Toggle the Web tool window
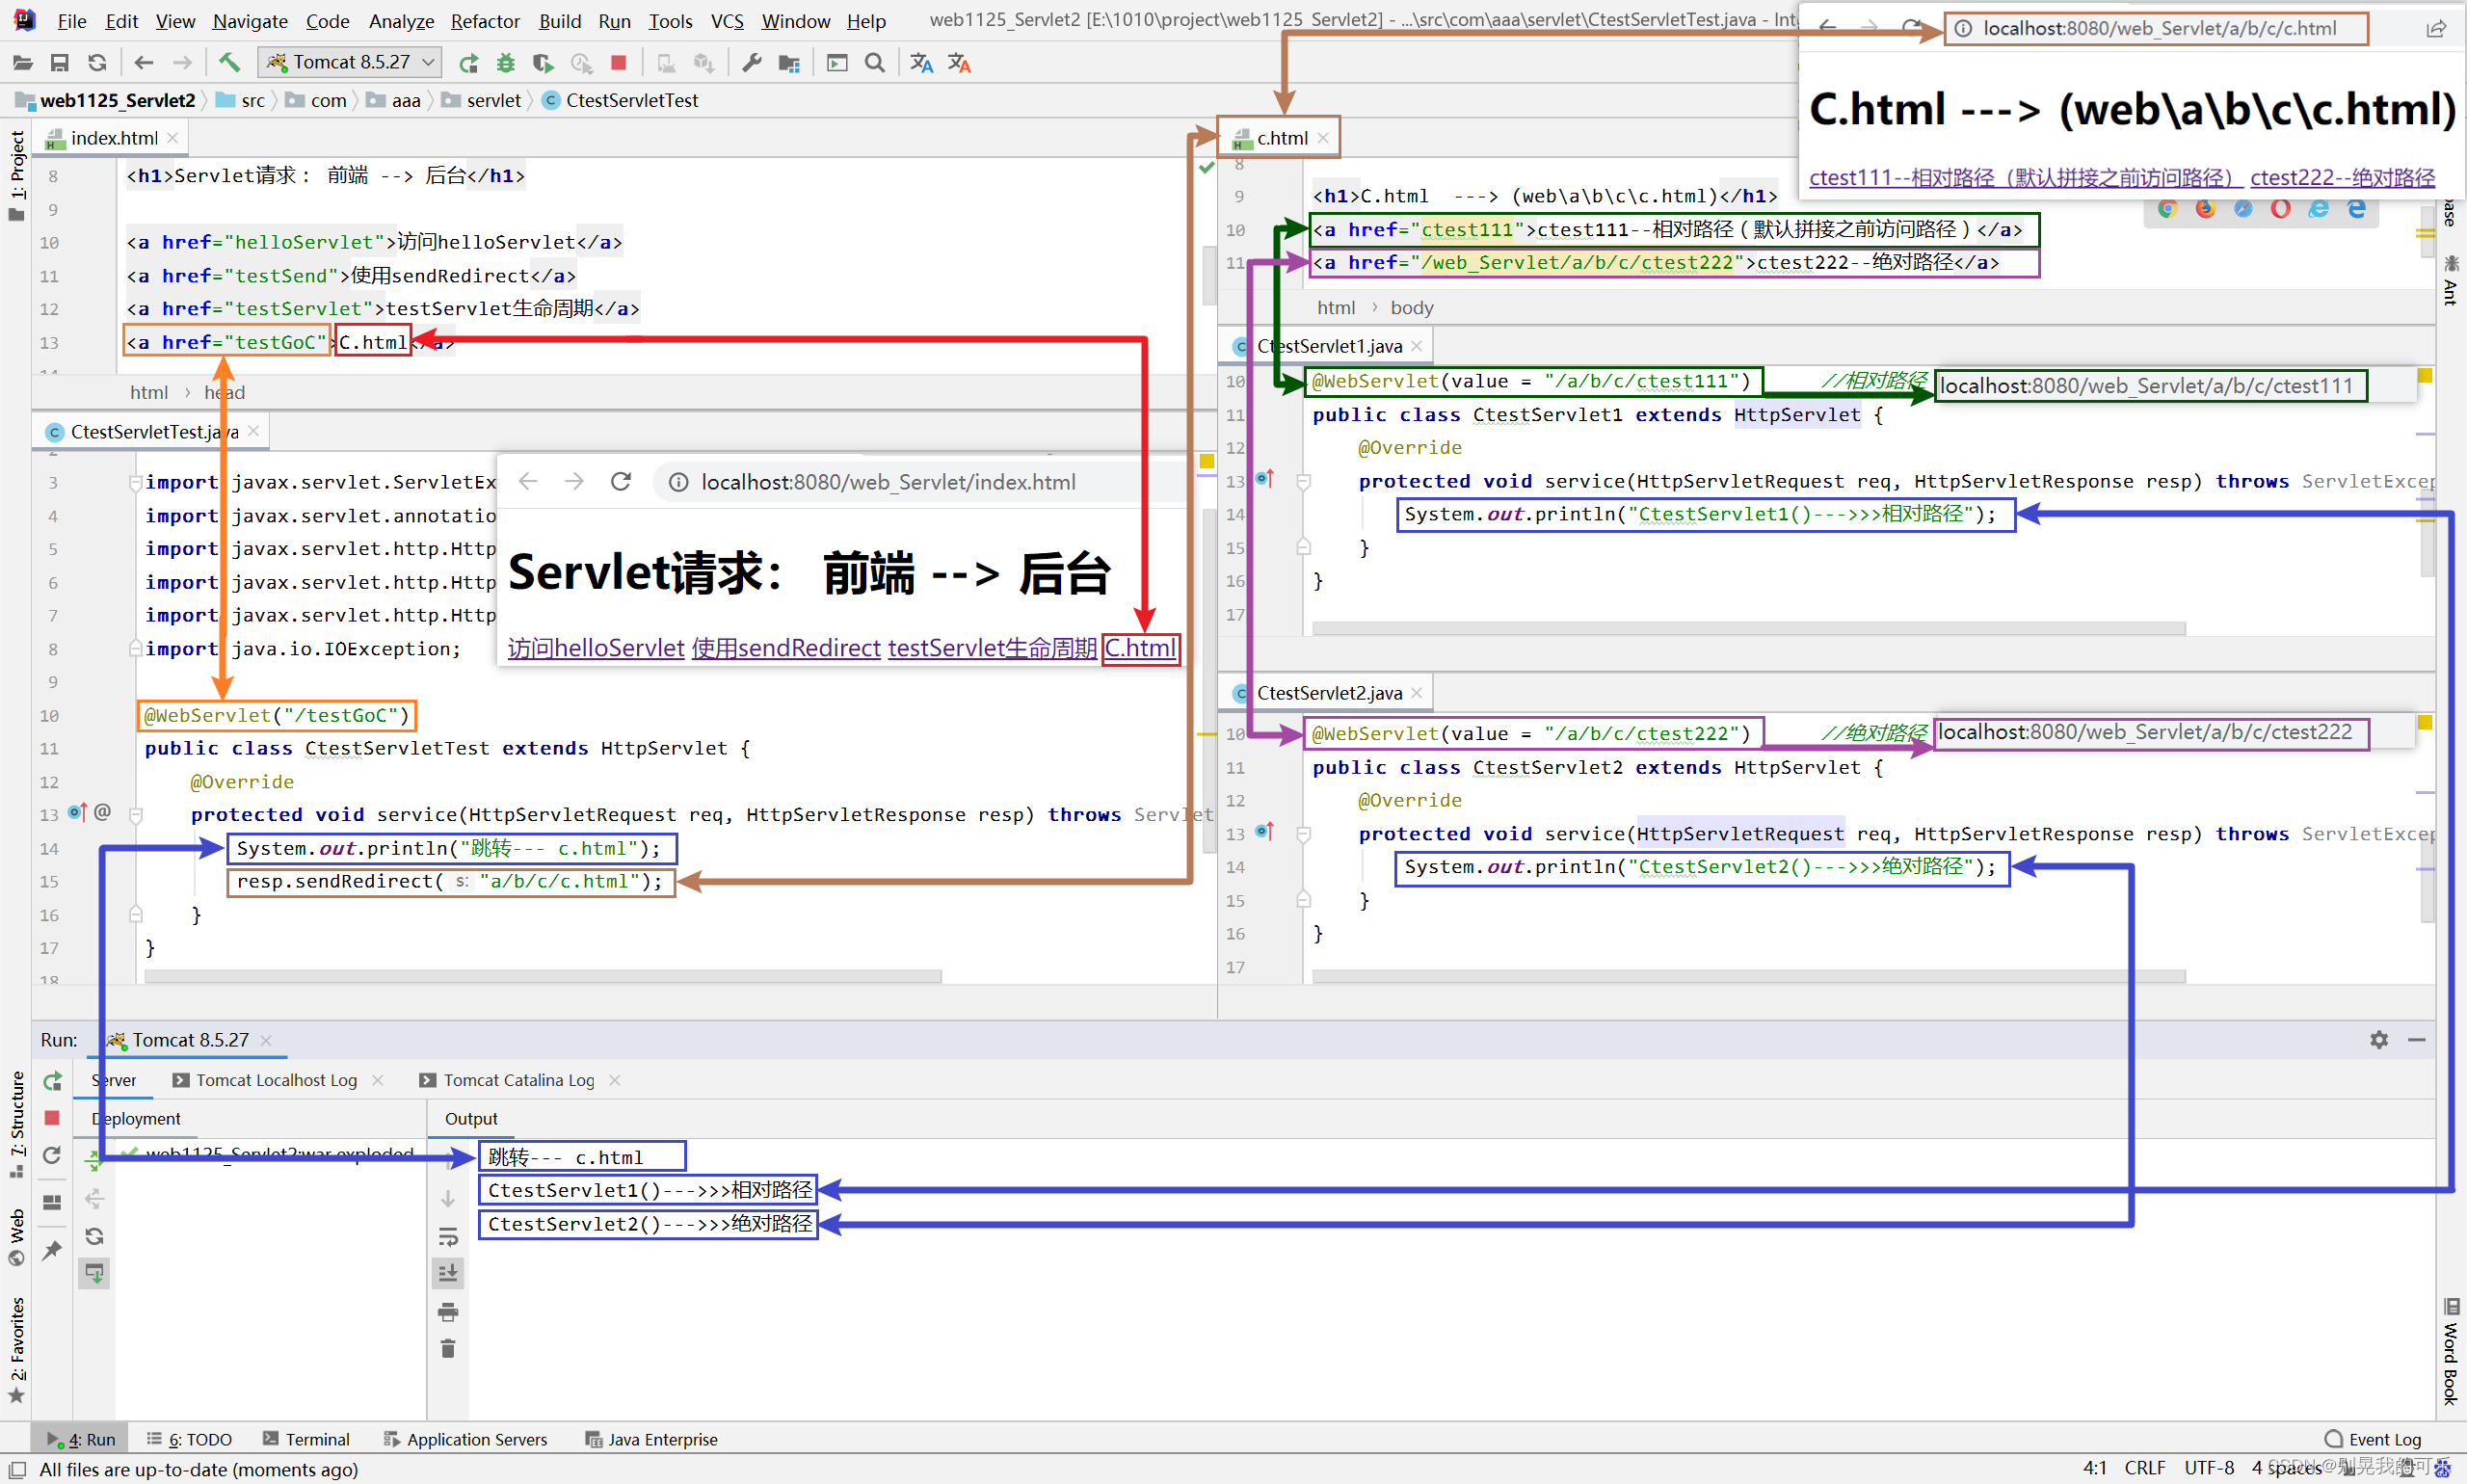2467x1484 pixels. (16, 1237)
